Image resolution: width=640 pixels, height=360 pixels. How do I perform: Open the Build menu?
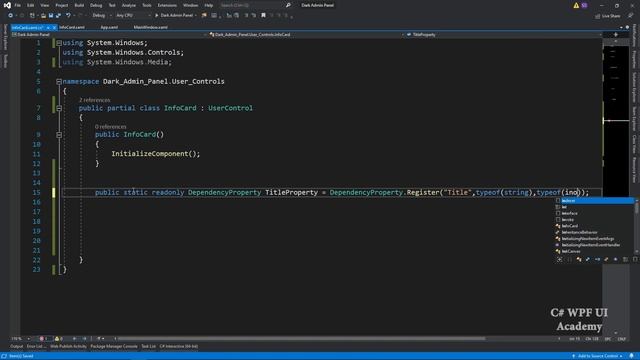[x=79, y=5]
